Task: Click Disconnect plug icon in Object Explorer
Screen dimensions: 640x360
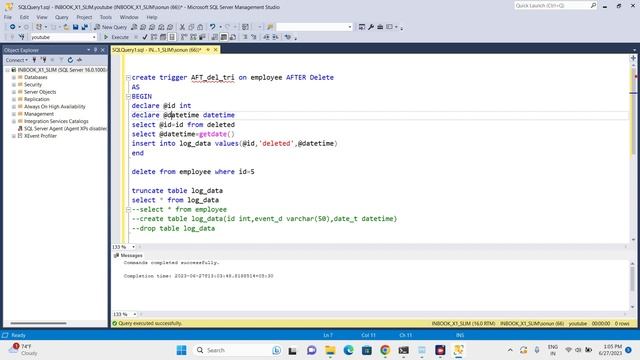Action: (43, 60)
